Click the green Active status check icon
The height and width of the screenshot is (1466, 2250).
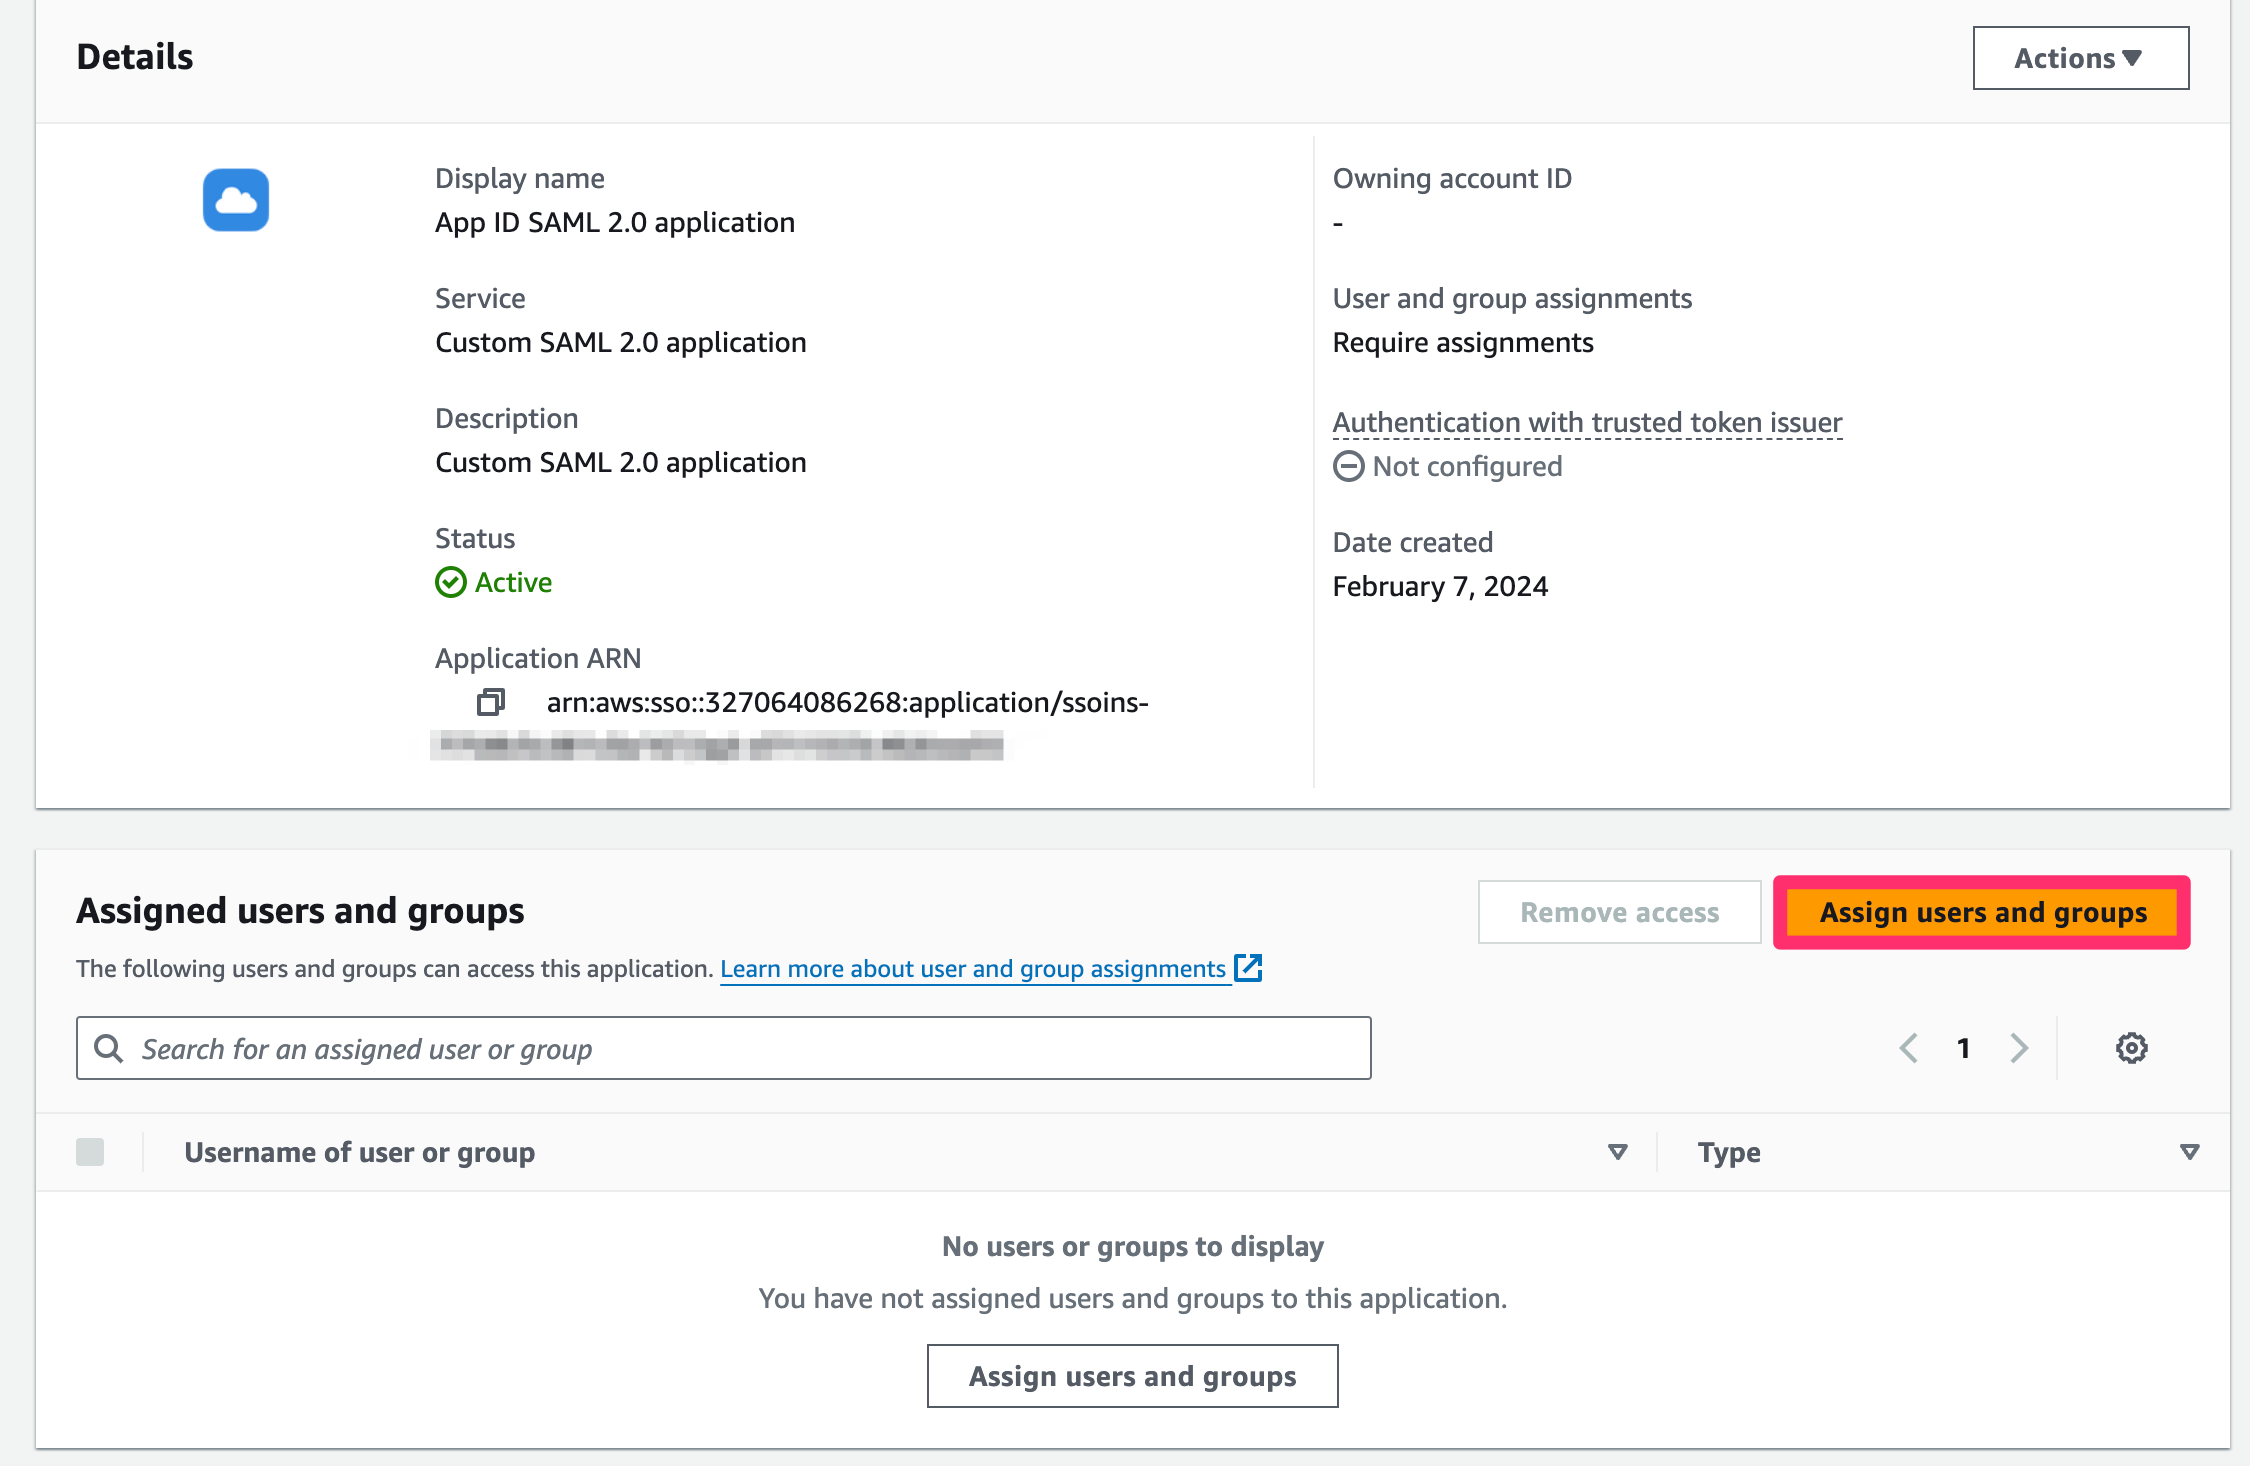451,582
